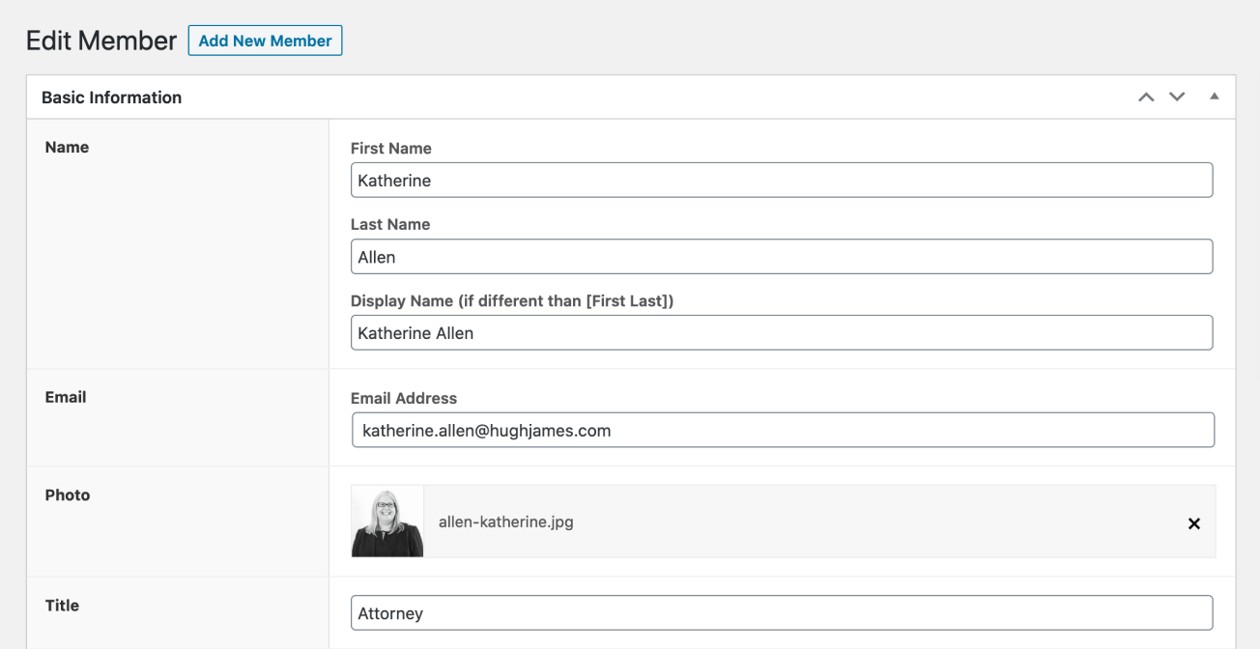Edit the Email Address input field
Screen dimensions: 1260x649
[x=782, y=430]
